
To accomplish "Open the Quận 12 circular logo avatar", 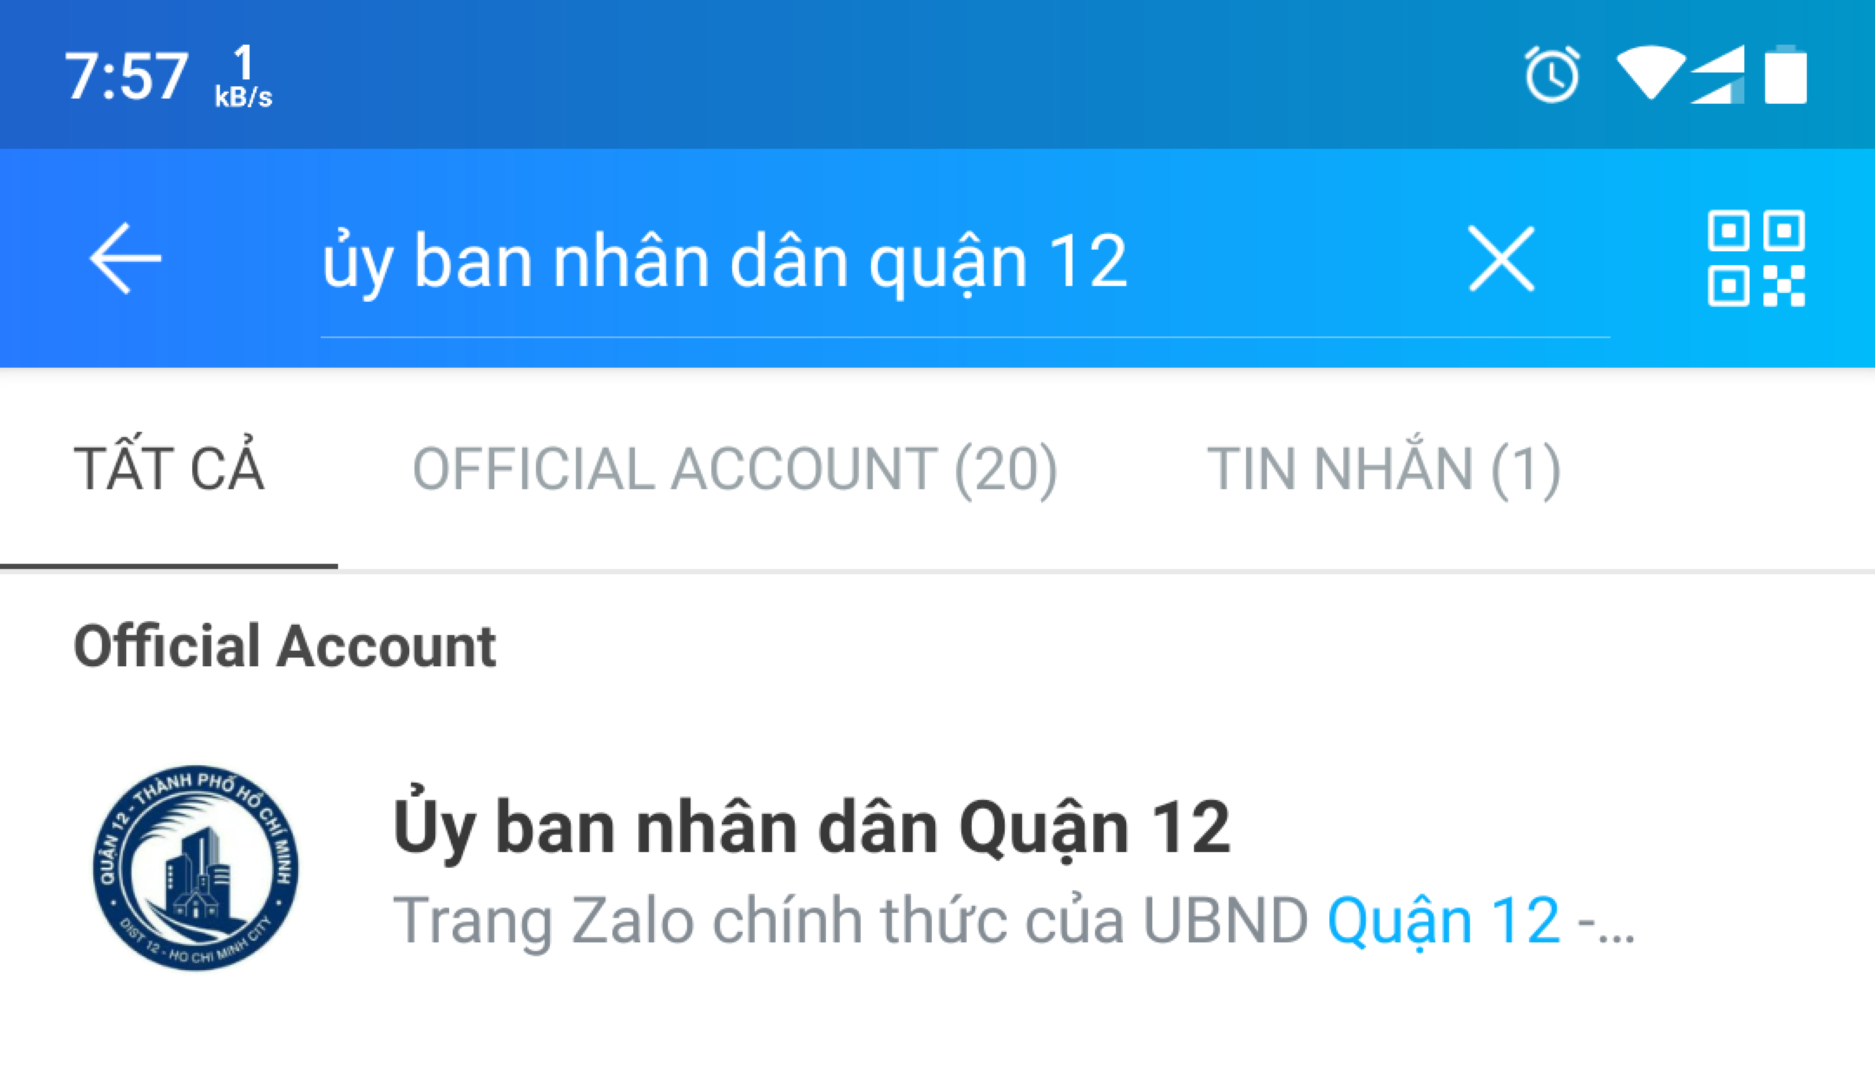I will click(x=196, y=868).
